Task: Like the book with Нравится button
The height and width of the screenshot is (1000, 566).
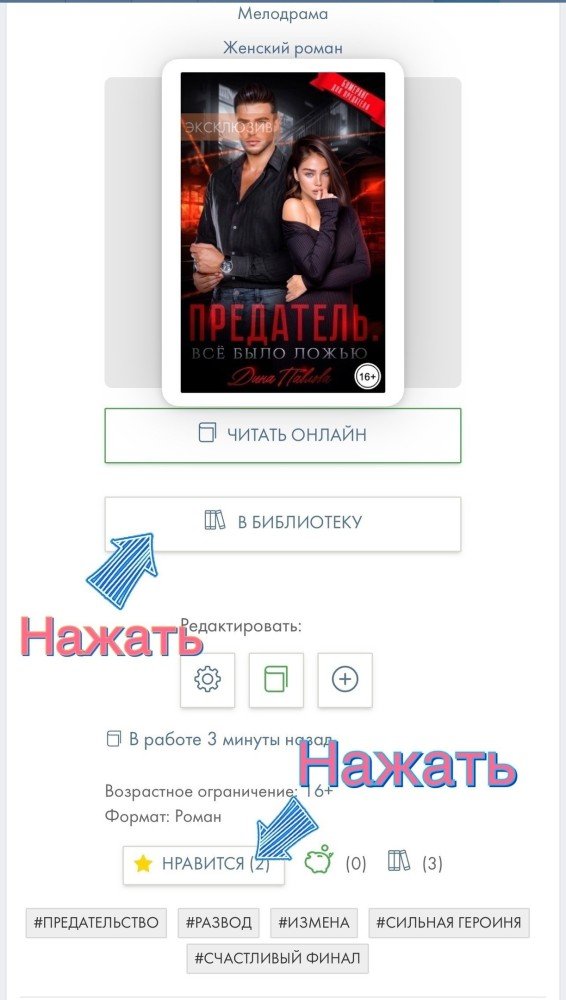Action: [204, 865]
